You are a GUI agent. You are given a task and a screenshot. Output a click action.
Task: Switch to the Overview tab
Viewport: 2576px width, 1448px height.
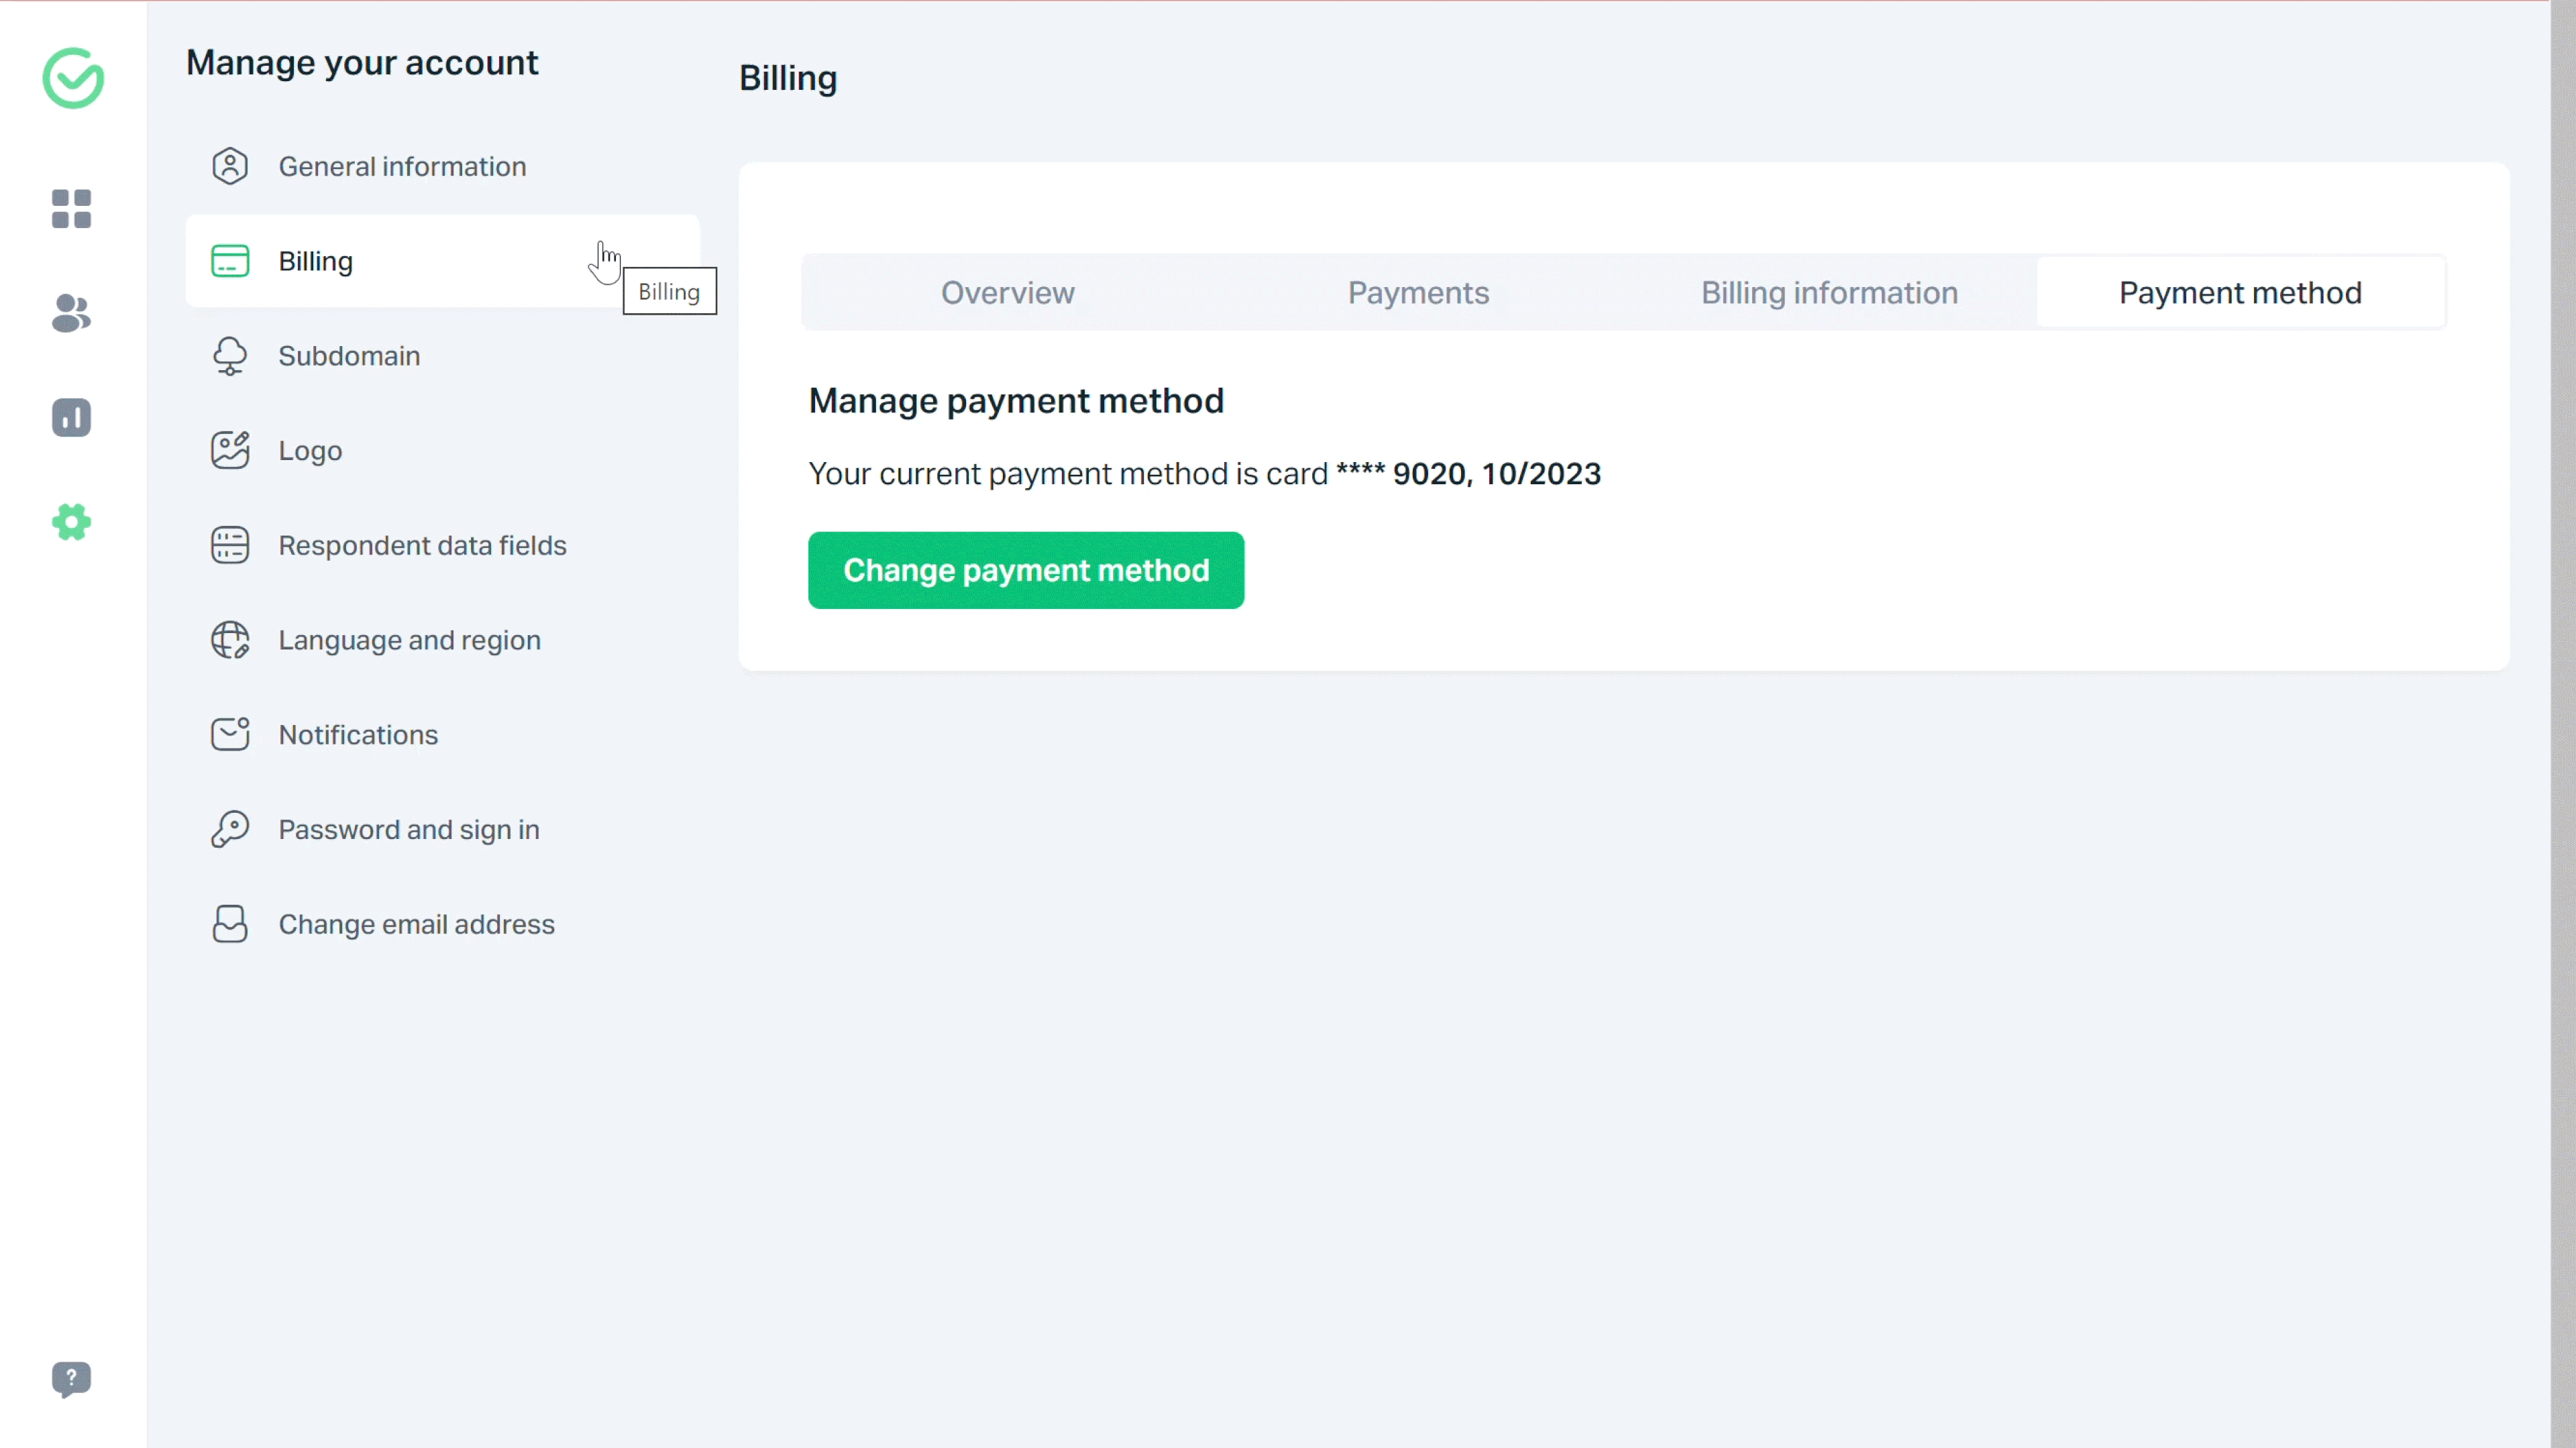coord(1007,293)
